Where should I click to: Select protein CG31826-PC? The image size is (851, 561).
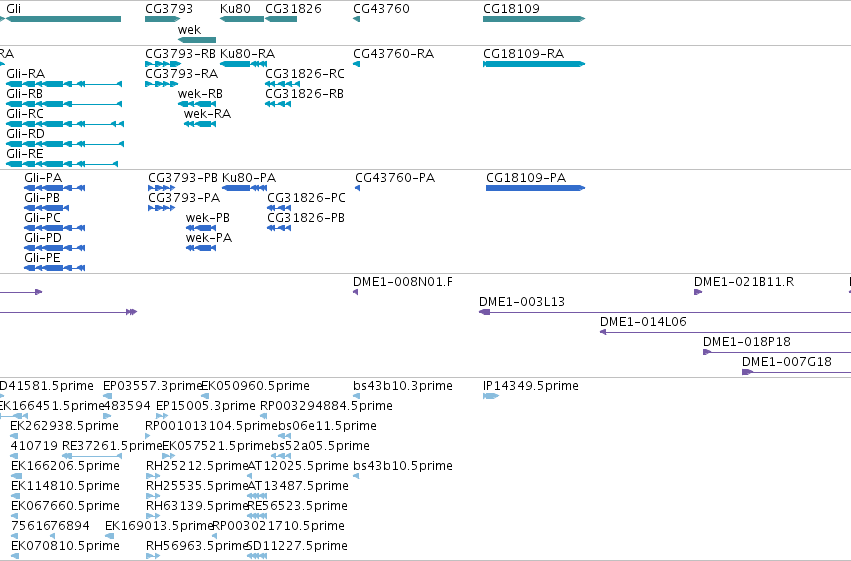tap(306, 198)
